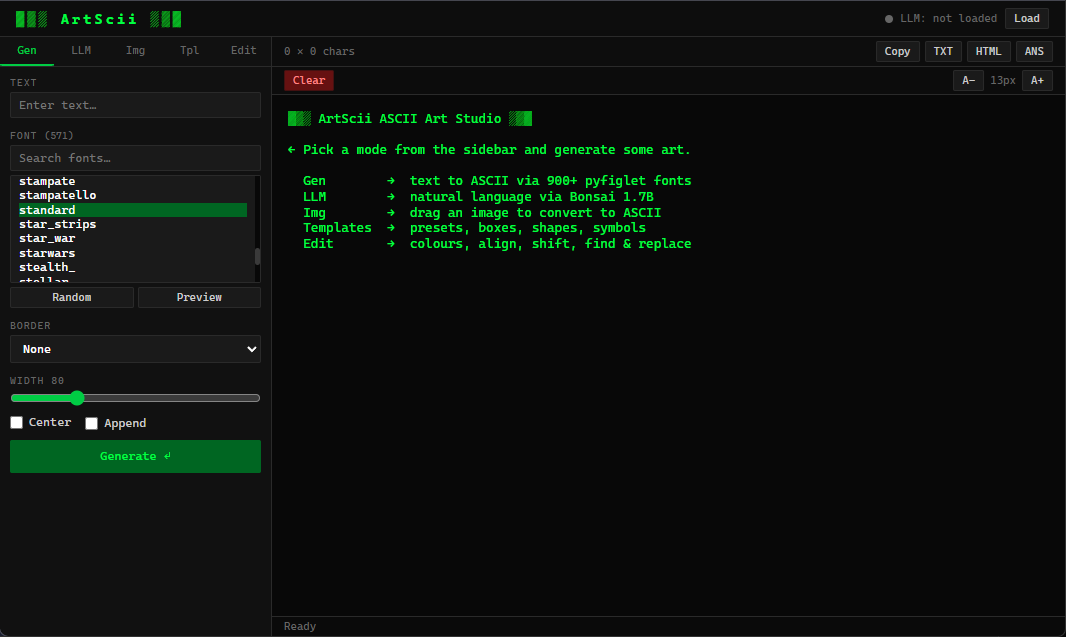1066x637 pixels.
Task: Open the Edit tab
Action: pos(243,50)
